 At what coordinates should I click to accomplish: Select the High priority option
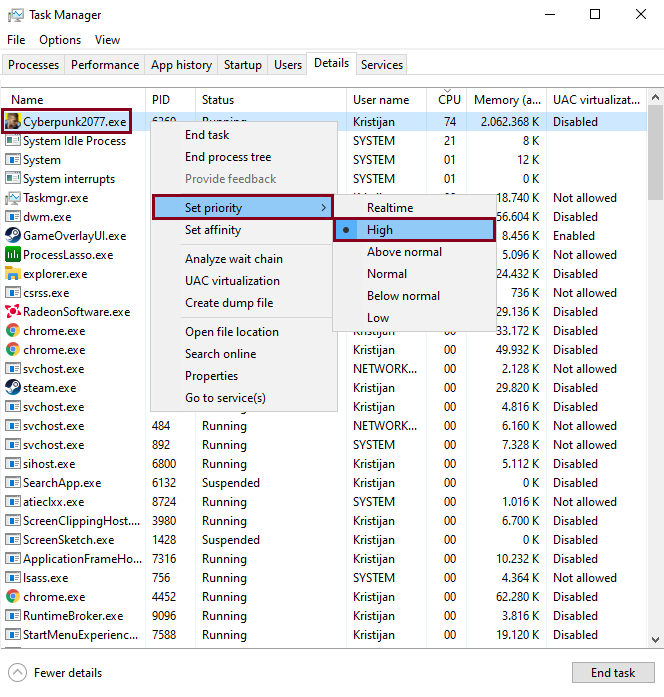click(x=414, y=230)
